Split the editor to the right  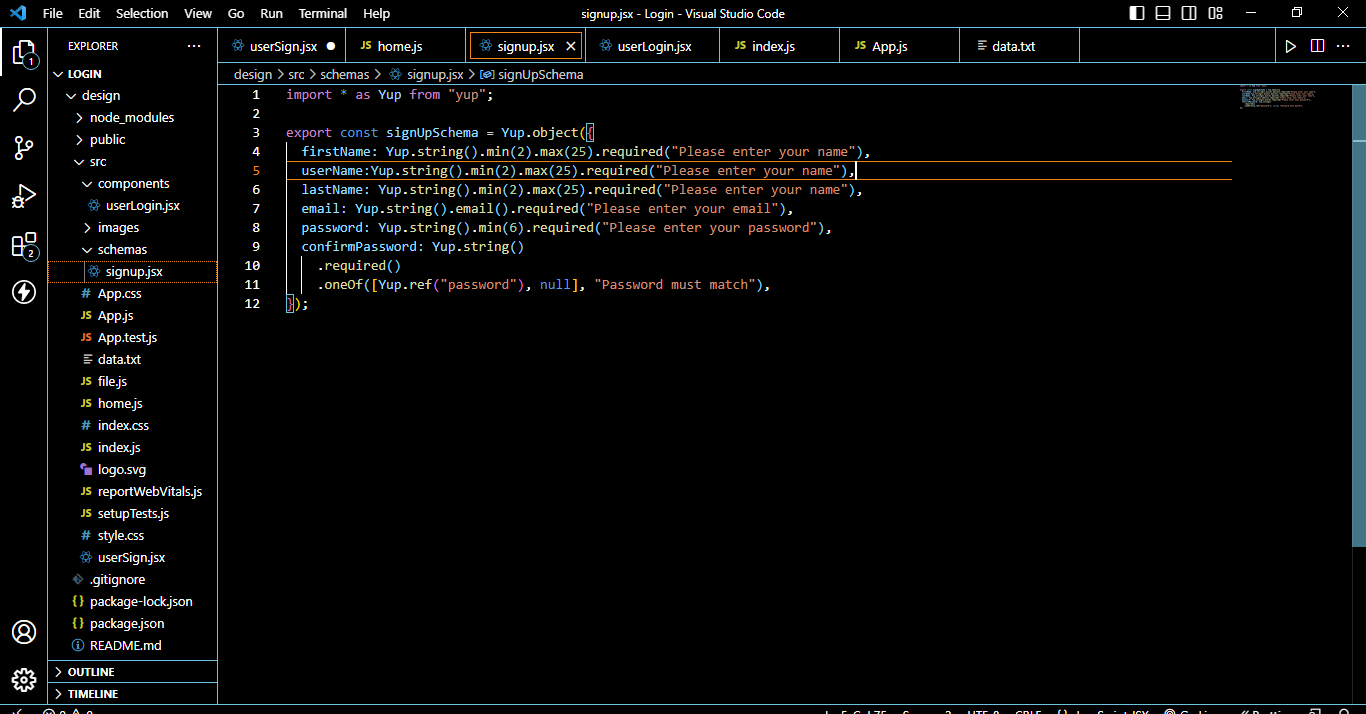point(1317,46)
